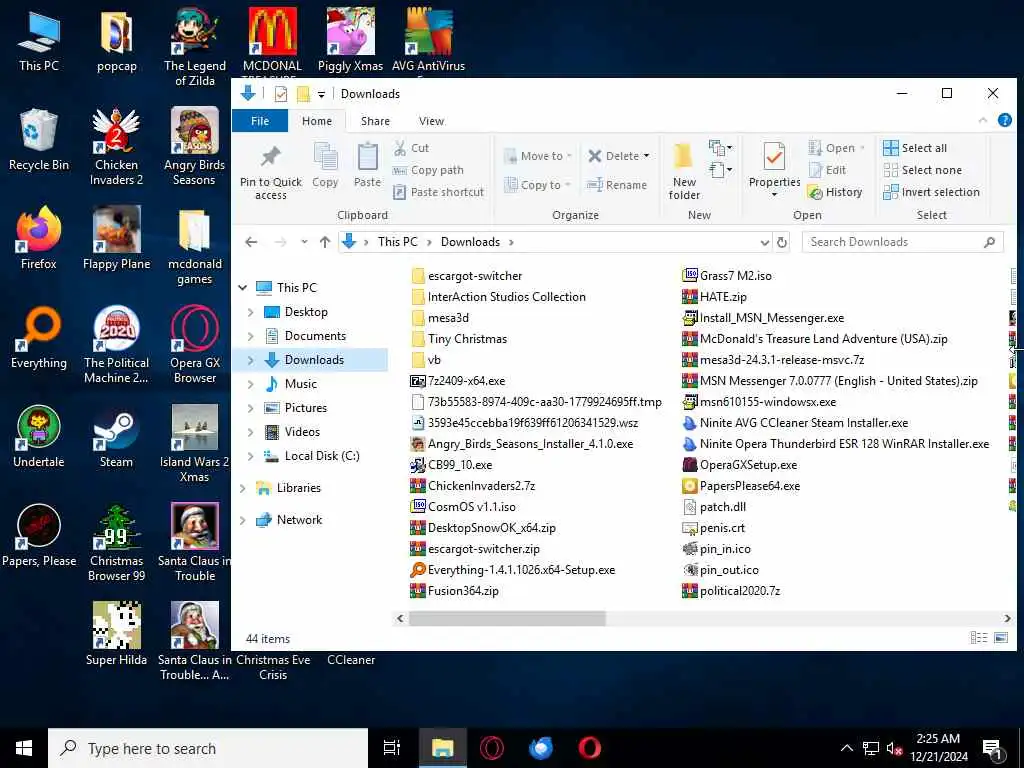Select Network in navigation pane
This screenshot has width=1024, height=768.
click(298, 520)
